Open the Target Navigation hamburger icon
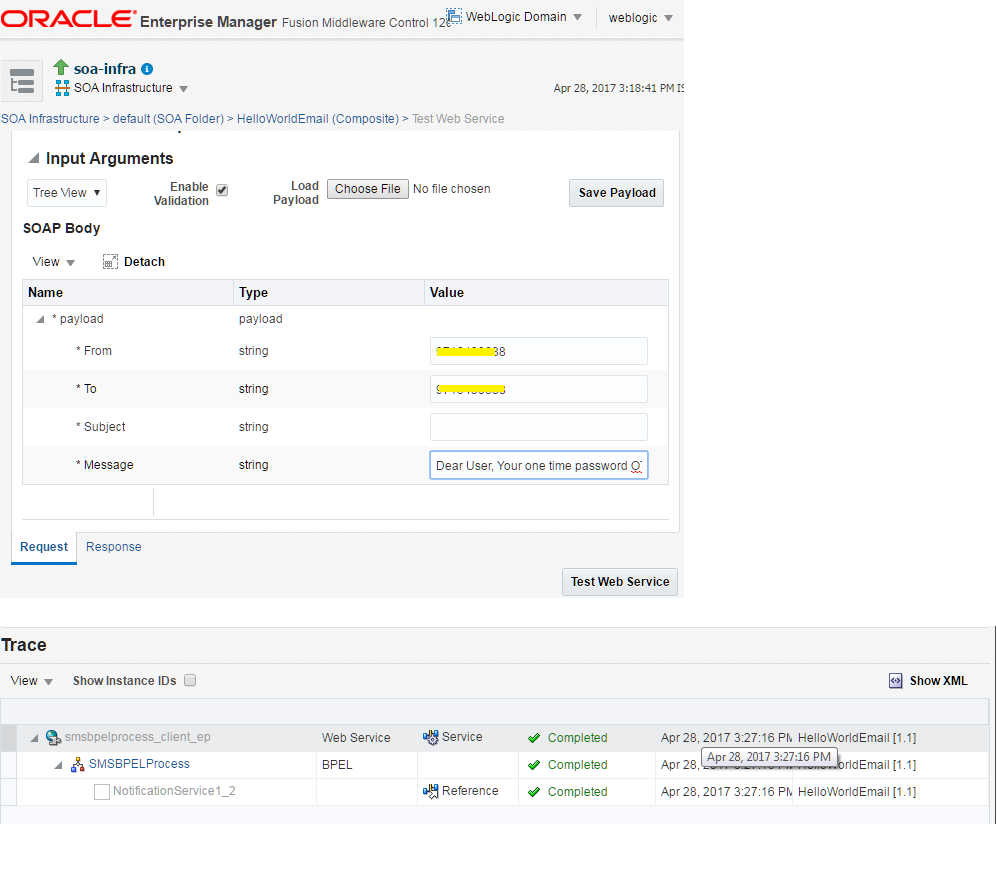The image size is (997, 882). pos(21,81)
